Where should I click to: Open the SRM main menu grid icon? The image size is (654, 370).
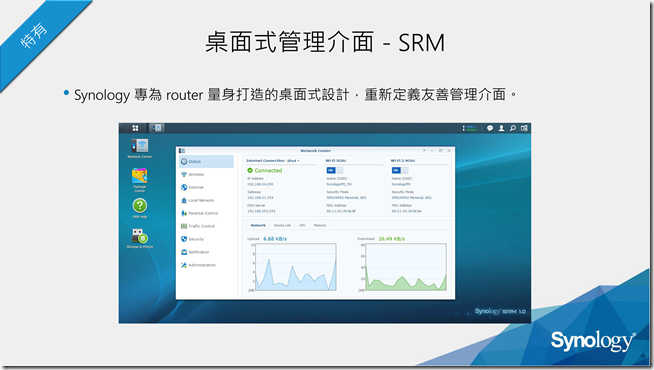[x=135, y=128]
